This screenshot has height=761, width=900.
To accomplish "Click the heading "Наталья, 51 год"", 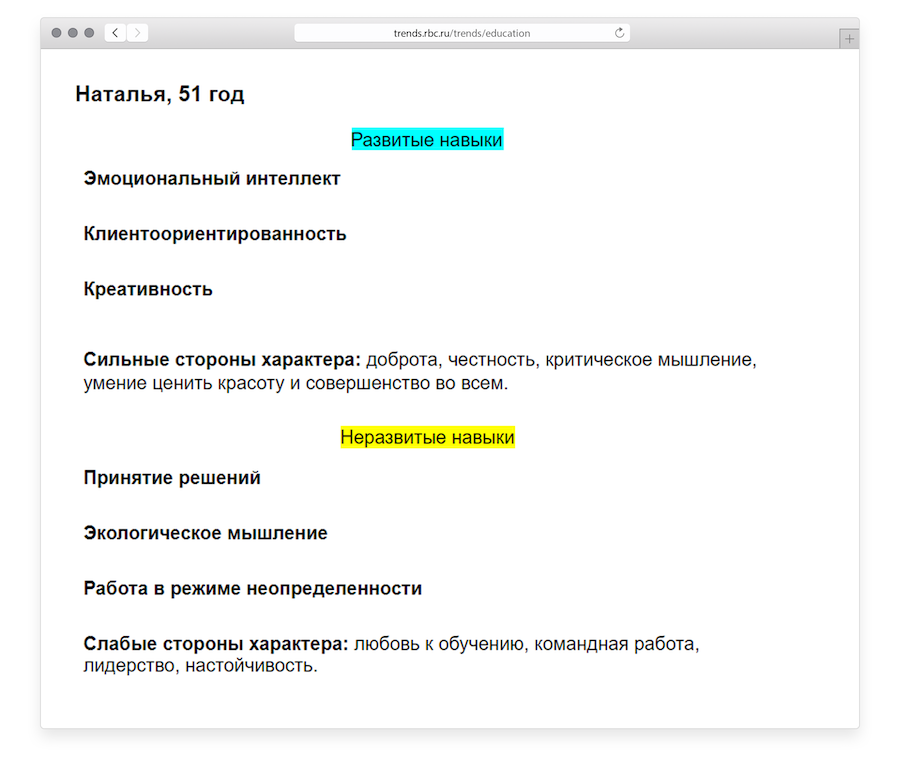I will coord(160,94).
